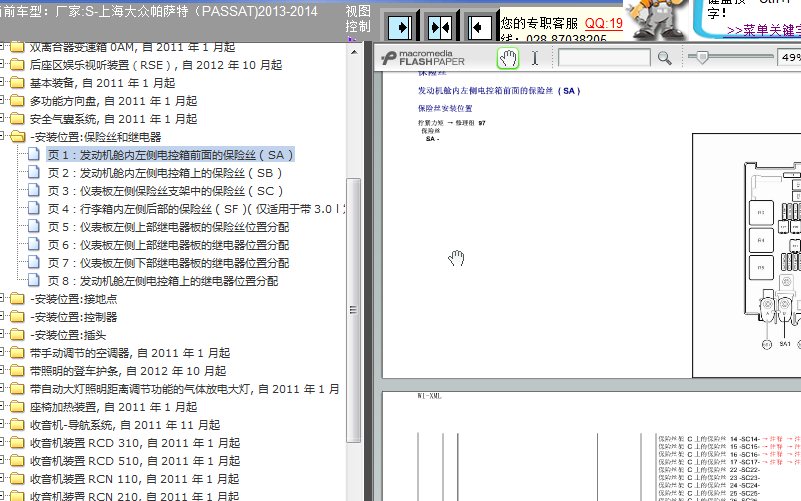This screenshot has height=501, width=801.
Task: Open page 2 fuse SB document
Action: [165, 173]
